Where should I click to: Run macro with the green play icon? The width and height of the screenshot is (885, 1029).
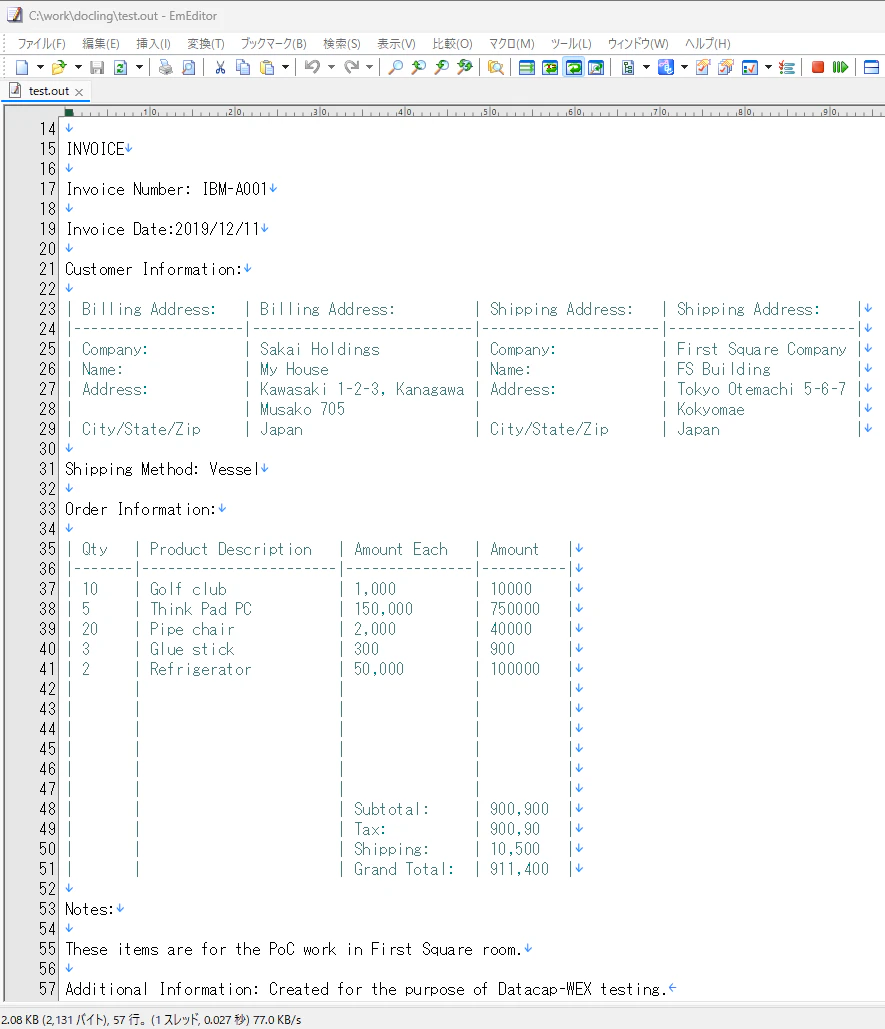tap(840, 67)
